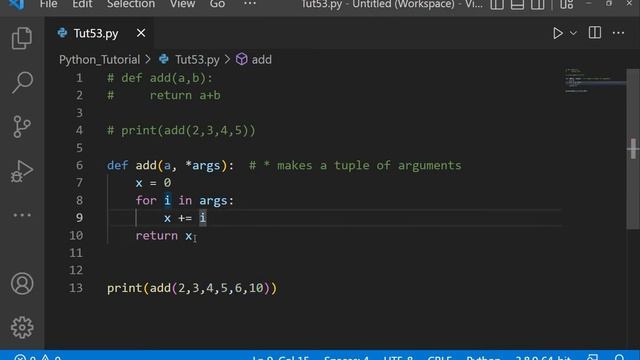Open the Explorer view in activity bar
This screenshot has height=360, width=640.
22,38
